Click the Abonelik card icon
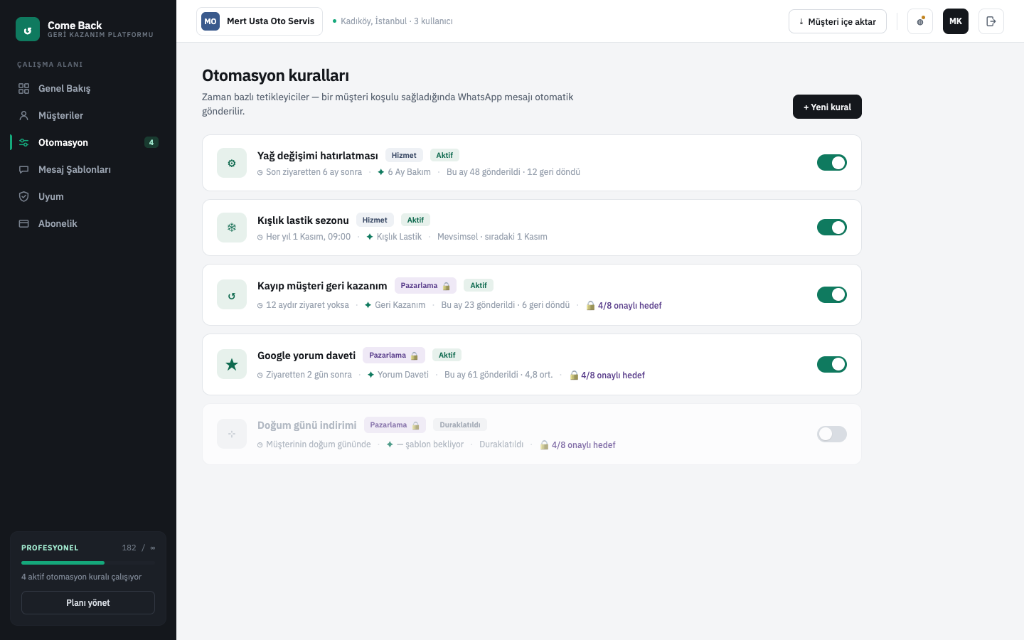Viewport: 1024px width, 640px height. (24, 223)
